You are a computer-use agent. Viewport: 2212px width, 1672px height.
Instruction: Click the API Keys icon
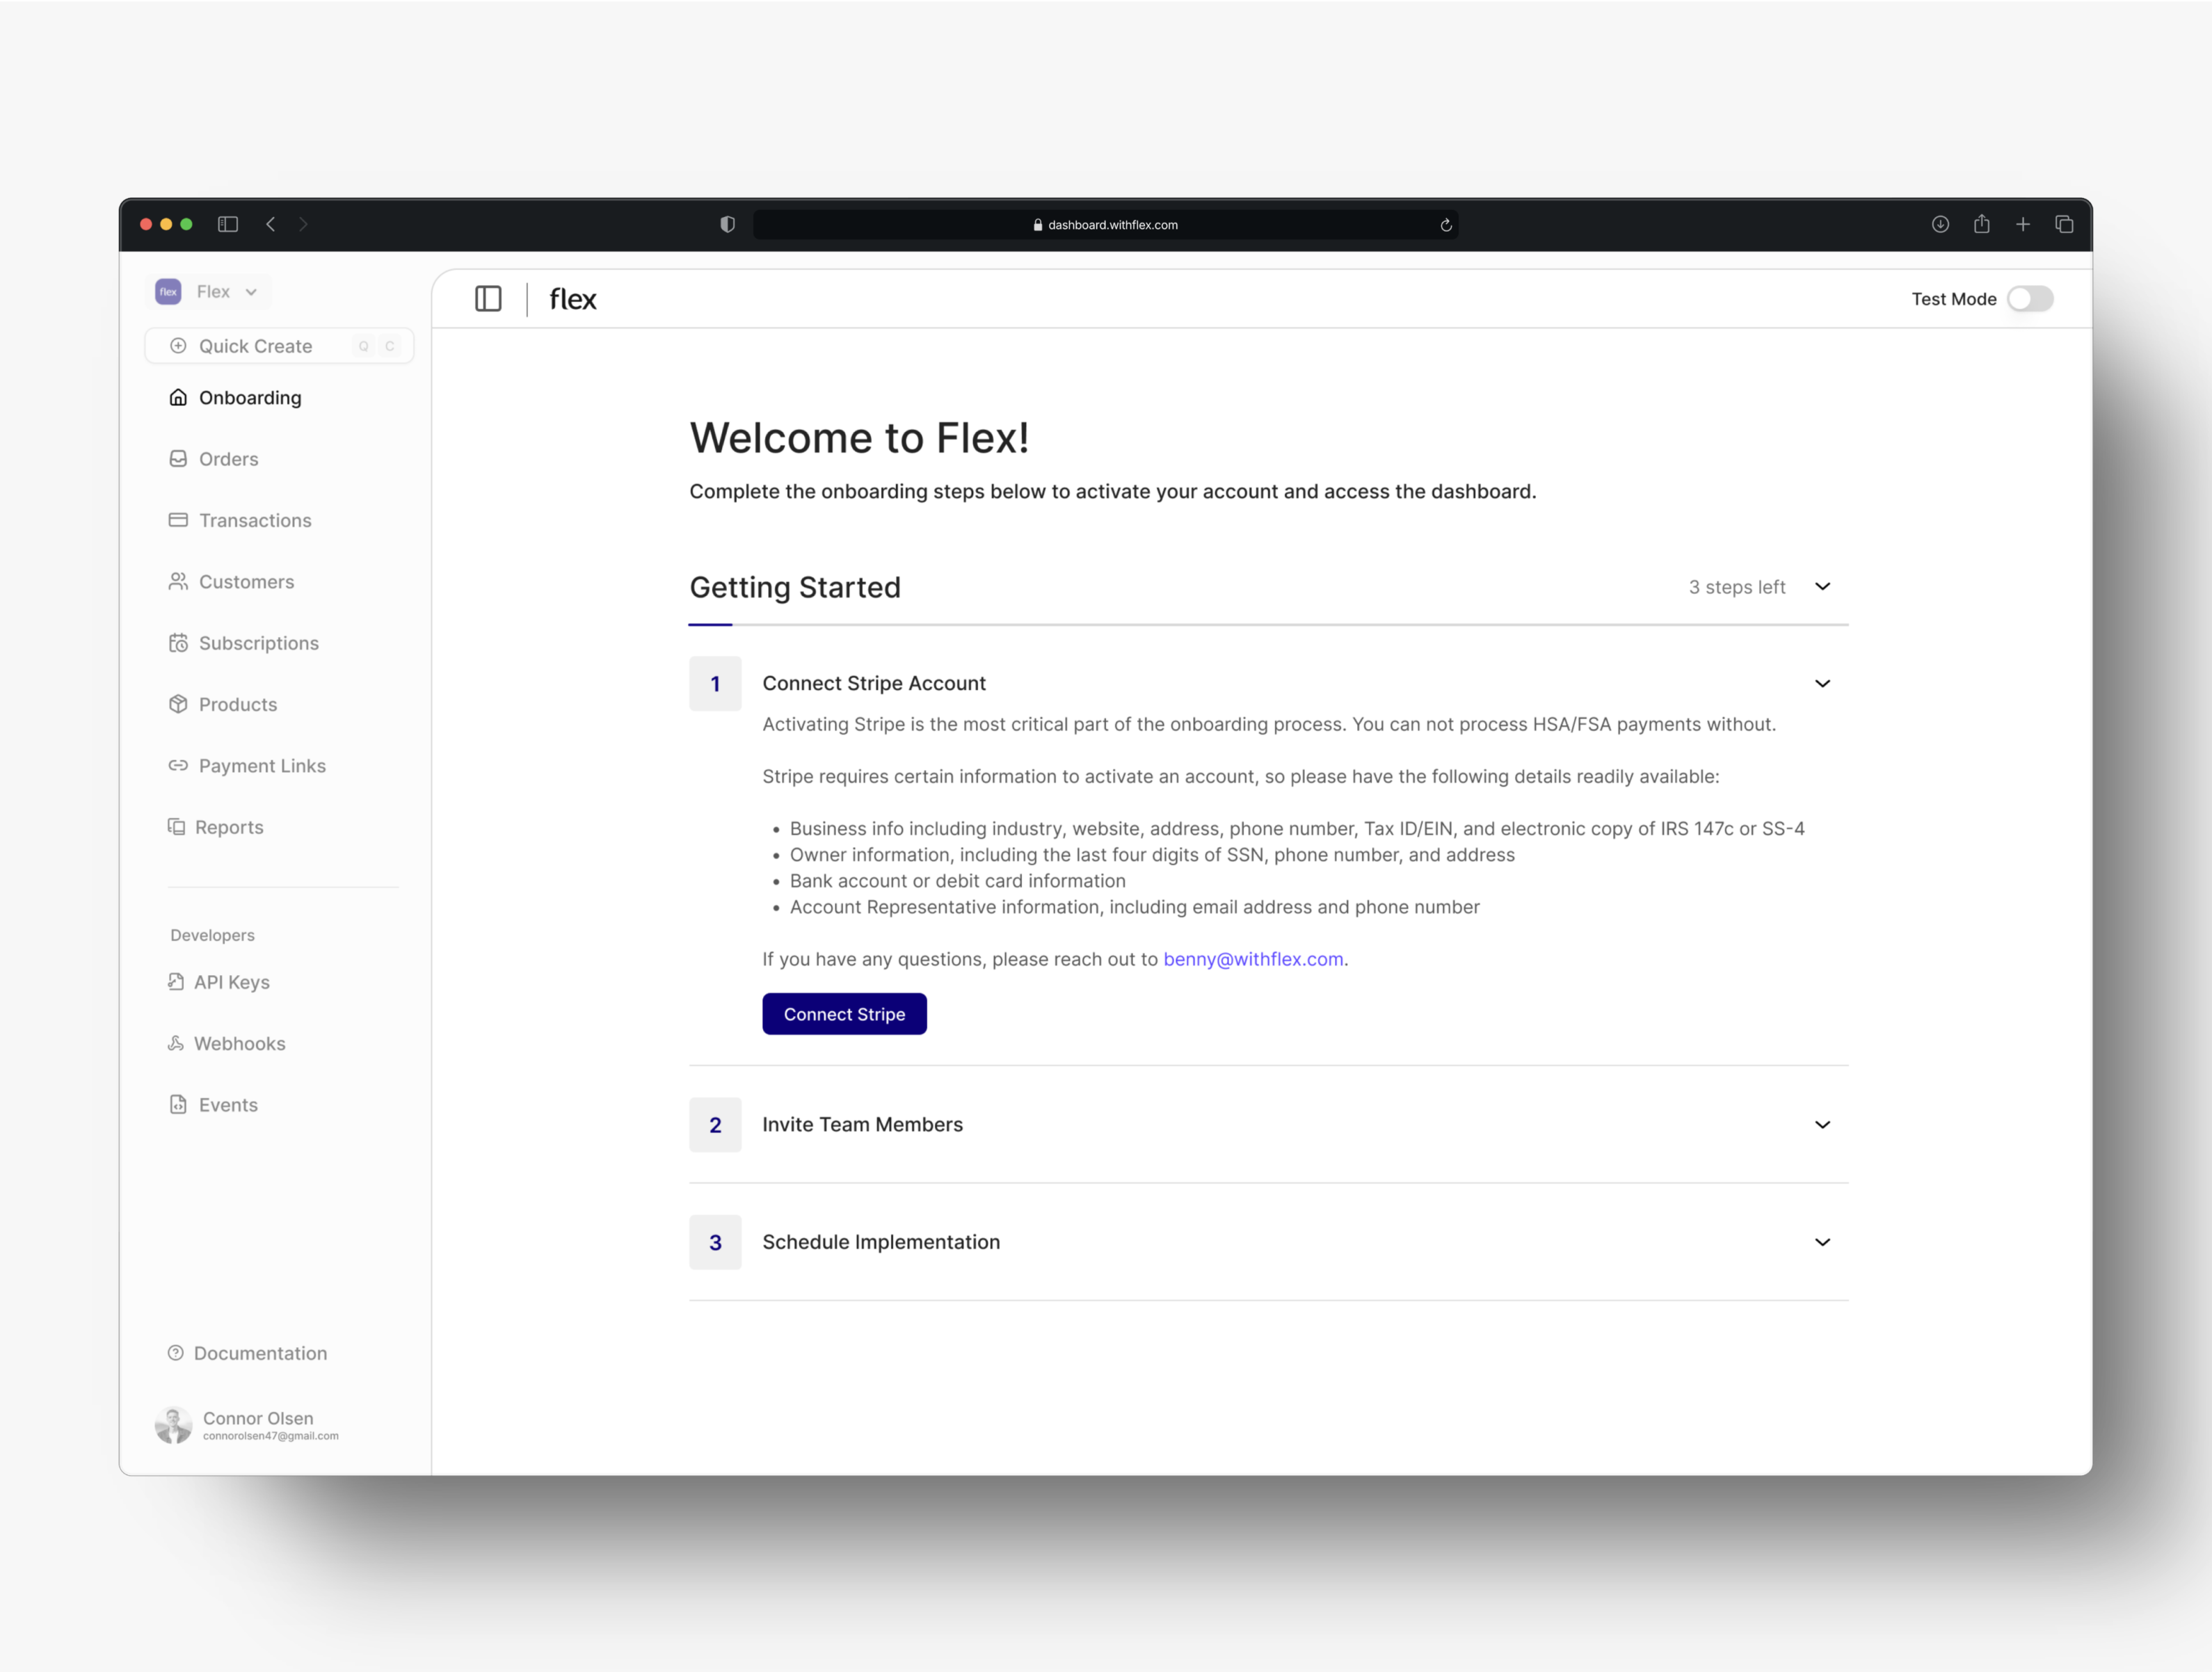tap(175, 981)
